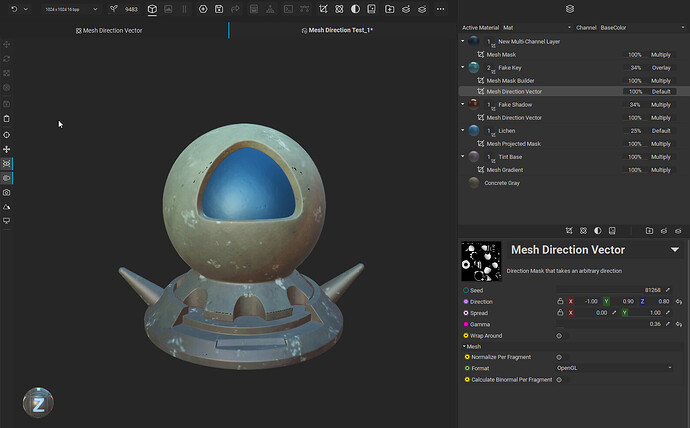Collapse the Fake Key layer group
This screenshot has height=428, width=690.
(463, 67)
